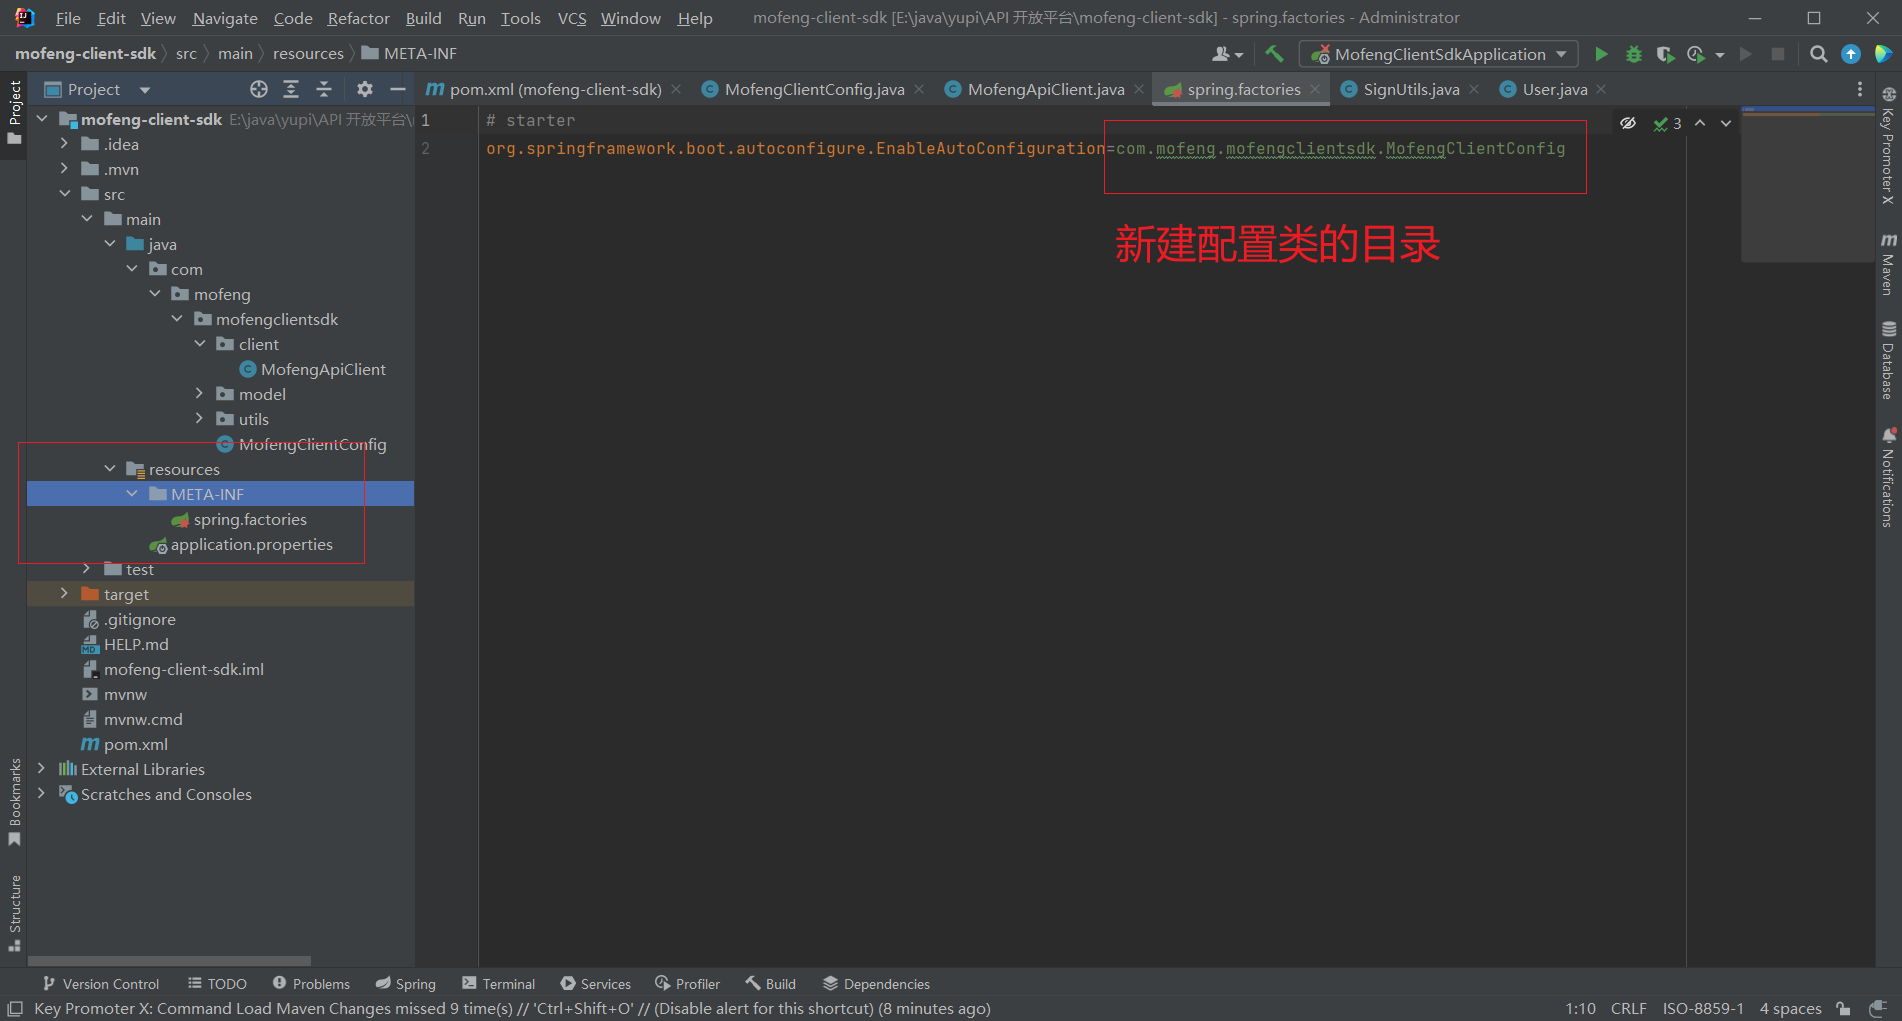Open the Services tool window
The image size is (1902, 1021).
[595, 984]
